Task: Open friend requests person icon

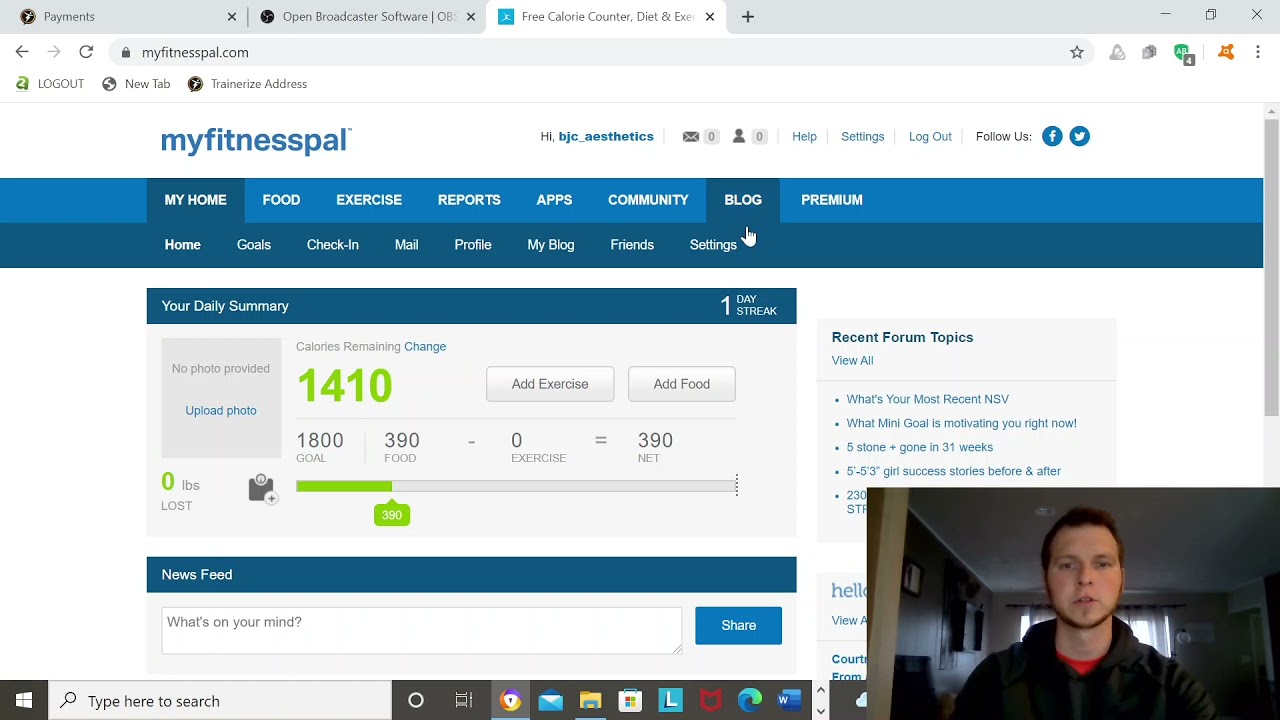Action: (x=739, y=136)
